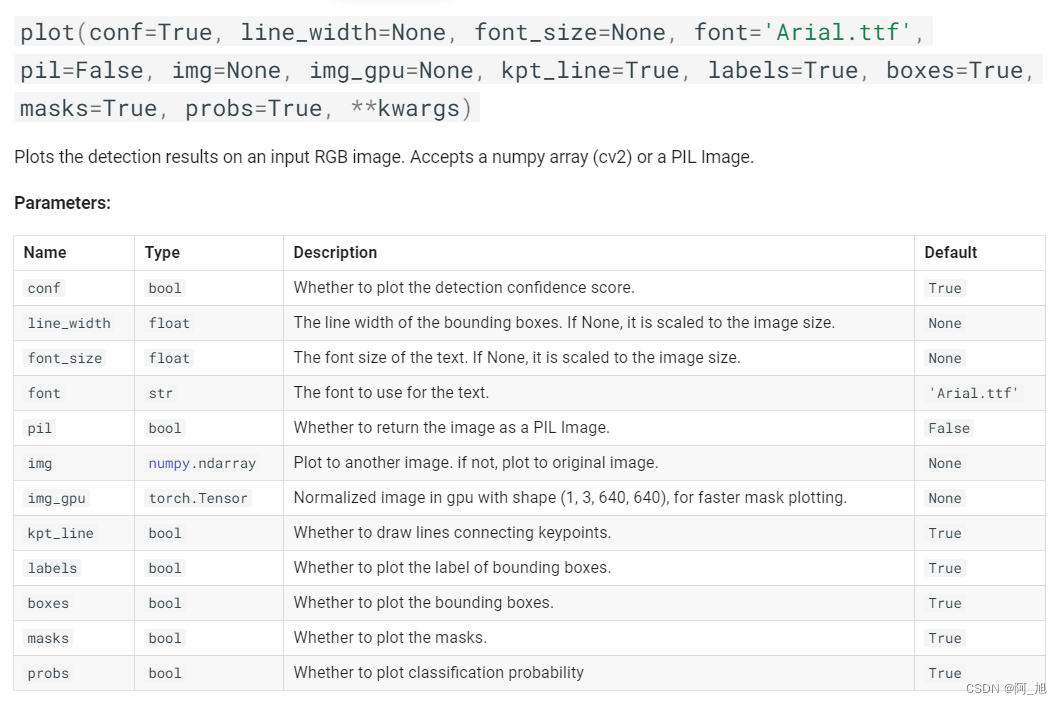Click the Name column header
Screen dimensions: 1062x704
[45, 252]
